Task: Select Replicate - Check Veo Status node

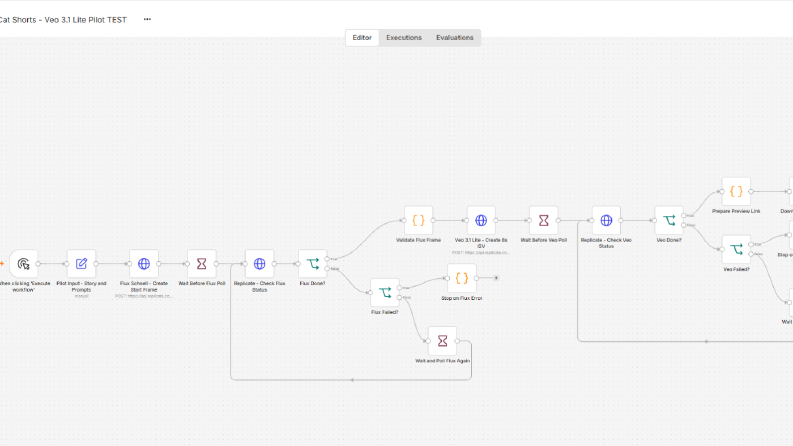Action: [606, 220]
